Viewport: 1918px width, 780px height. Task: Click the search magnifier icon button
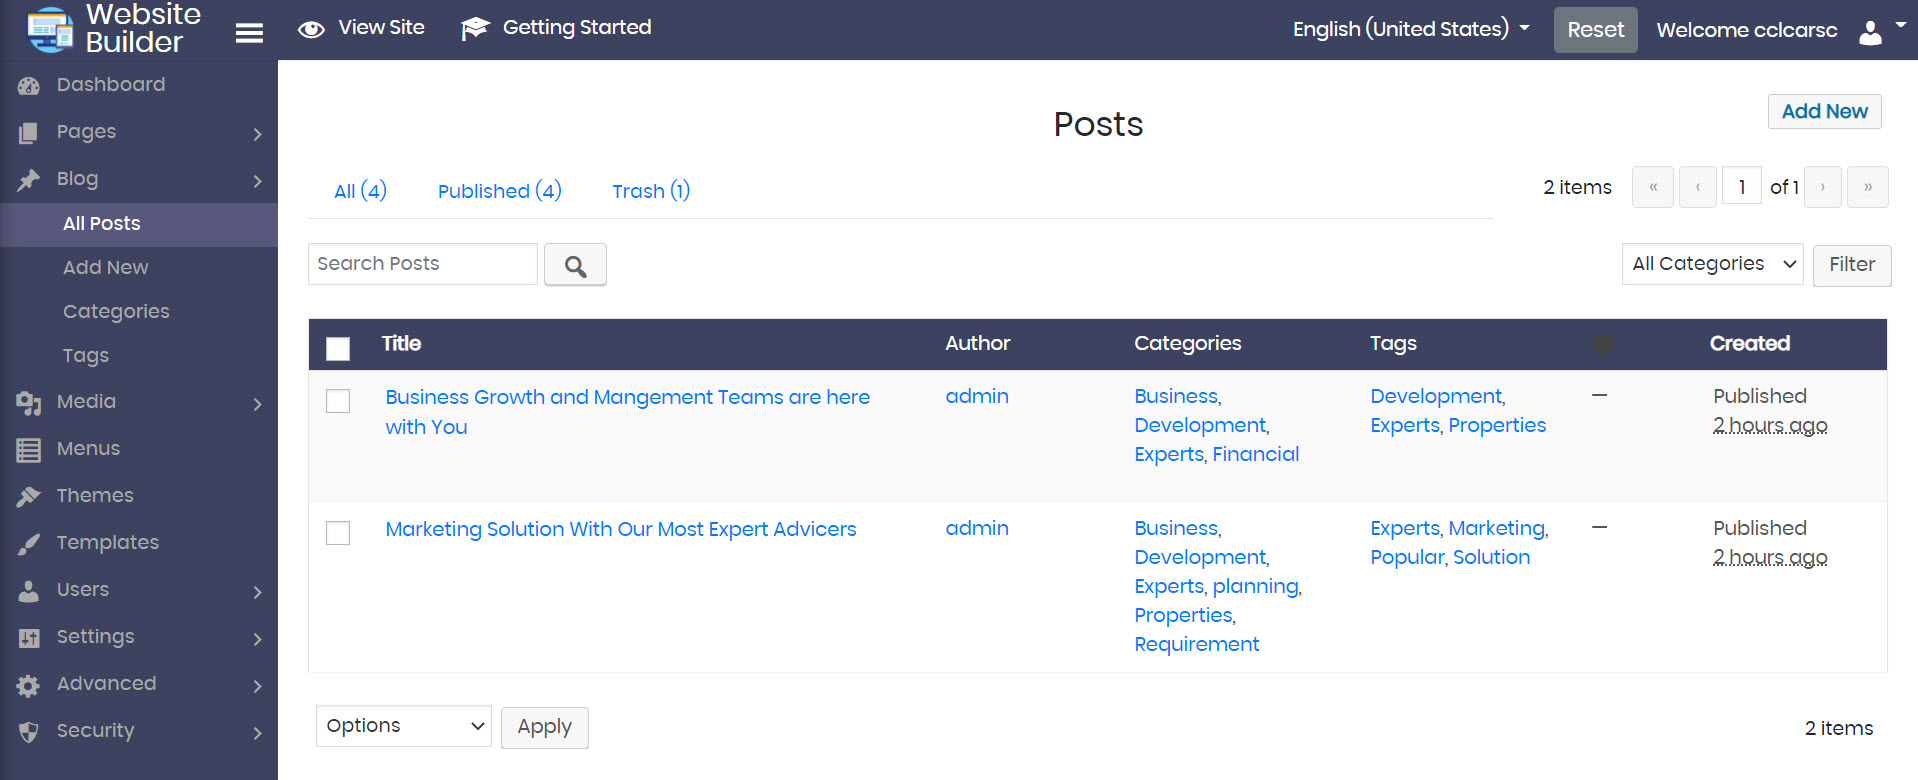575,265
